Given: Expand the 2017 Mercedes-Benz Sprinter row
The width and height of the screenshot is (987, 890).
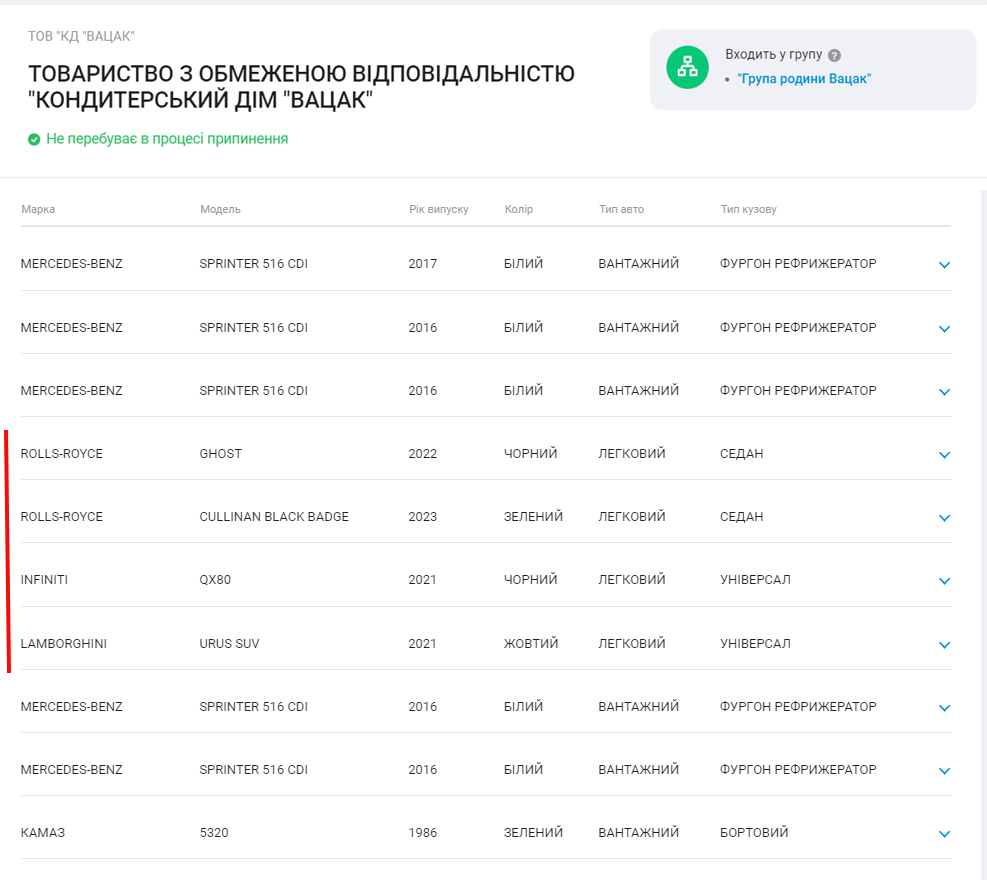Looking at the screenshot, I should pos(944,265).
